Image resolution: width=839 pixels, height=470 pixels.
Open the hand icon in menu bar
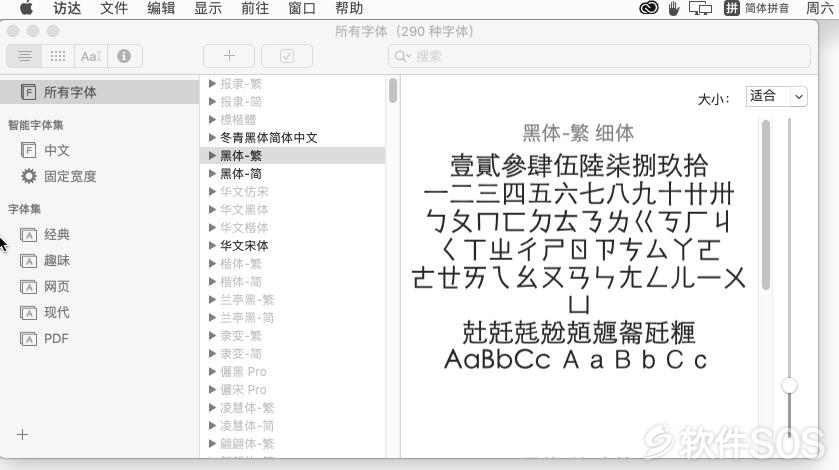pyautogui.click(x=674, y=8)
